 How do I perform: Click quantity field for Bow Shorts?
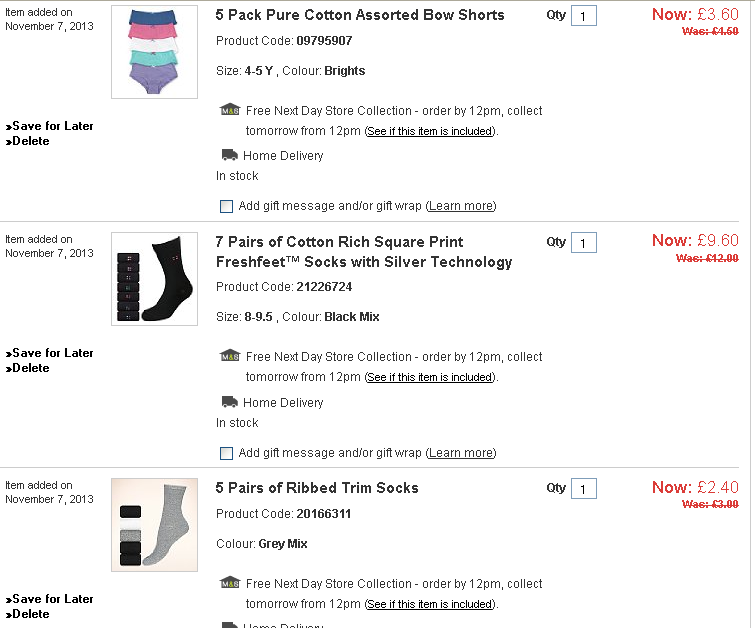pyautogui.click(x=583, y=16)
